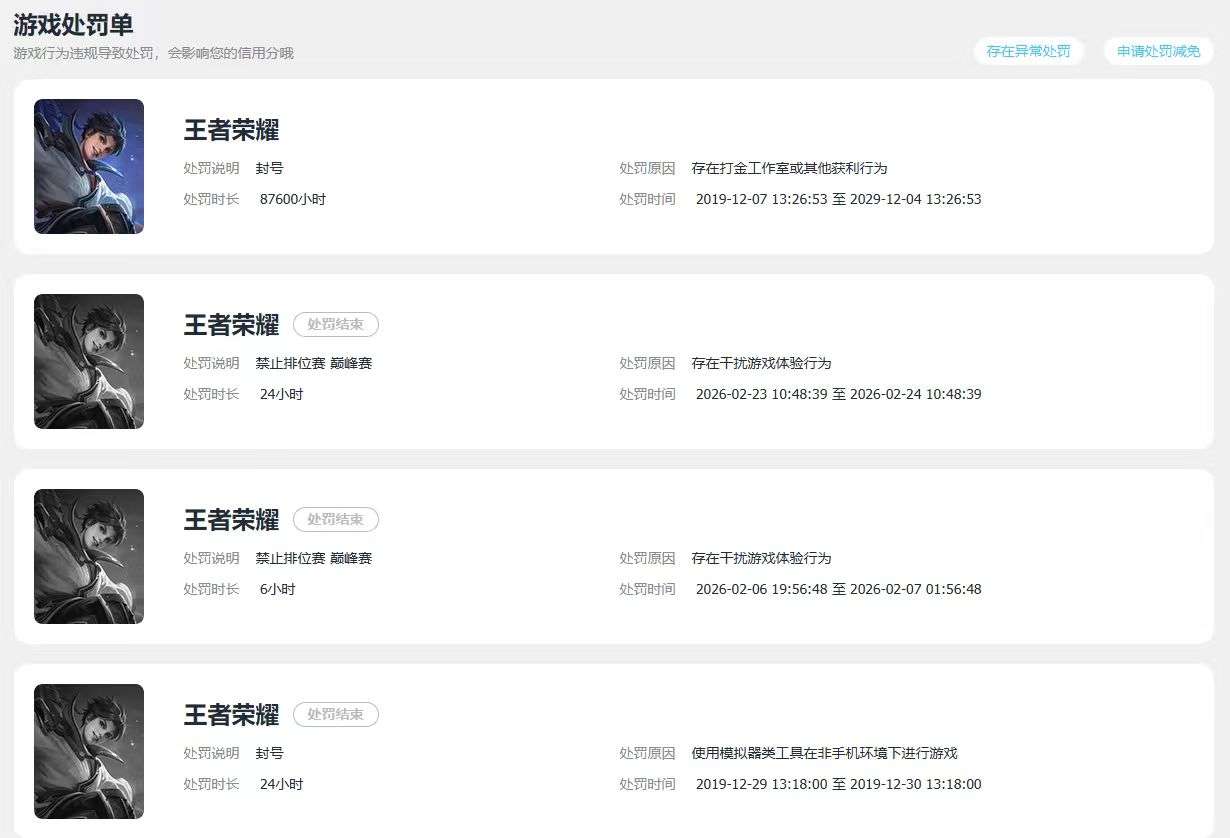The width and height of the screenshot is (1230, 838).
Task: Select 封号 on the 87600小时 card
Action: [x=269, y=168]
